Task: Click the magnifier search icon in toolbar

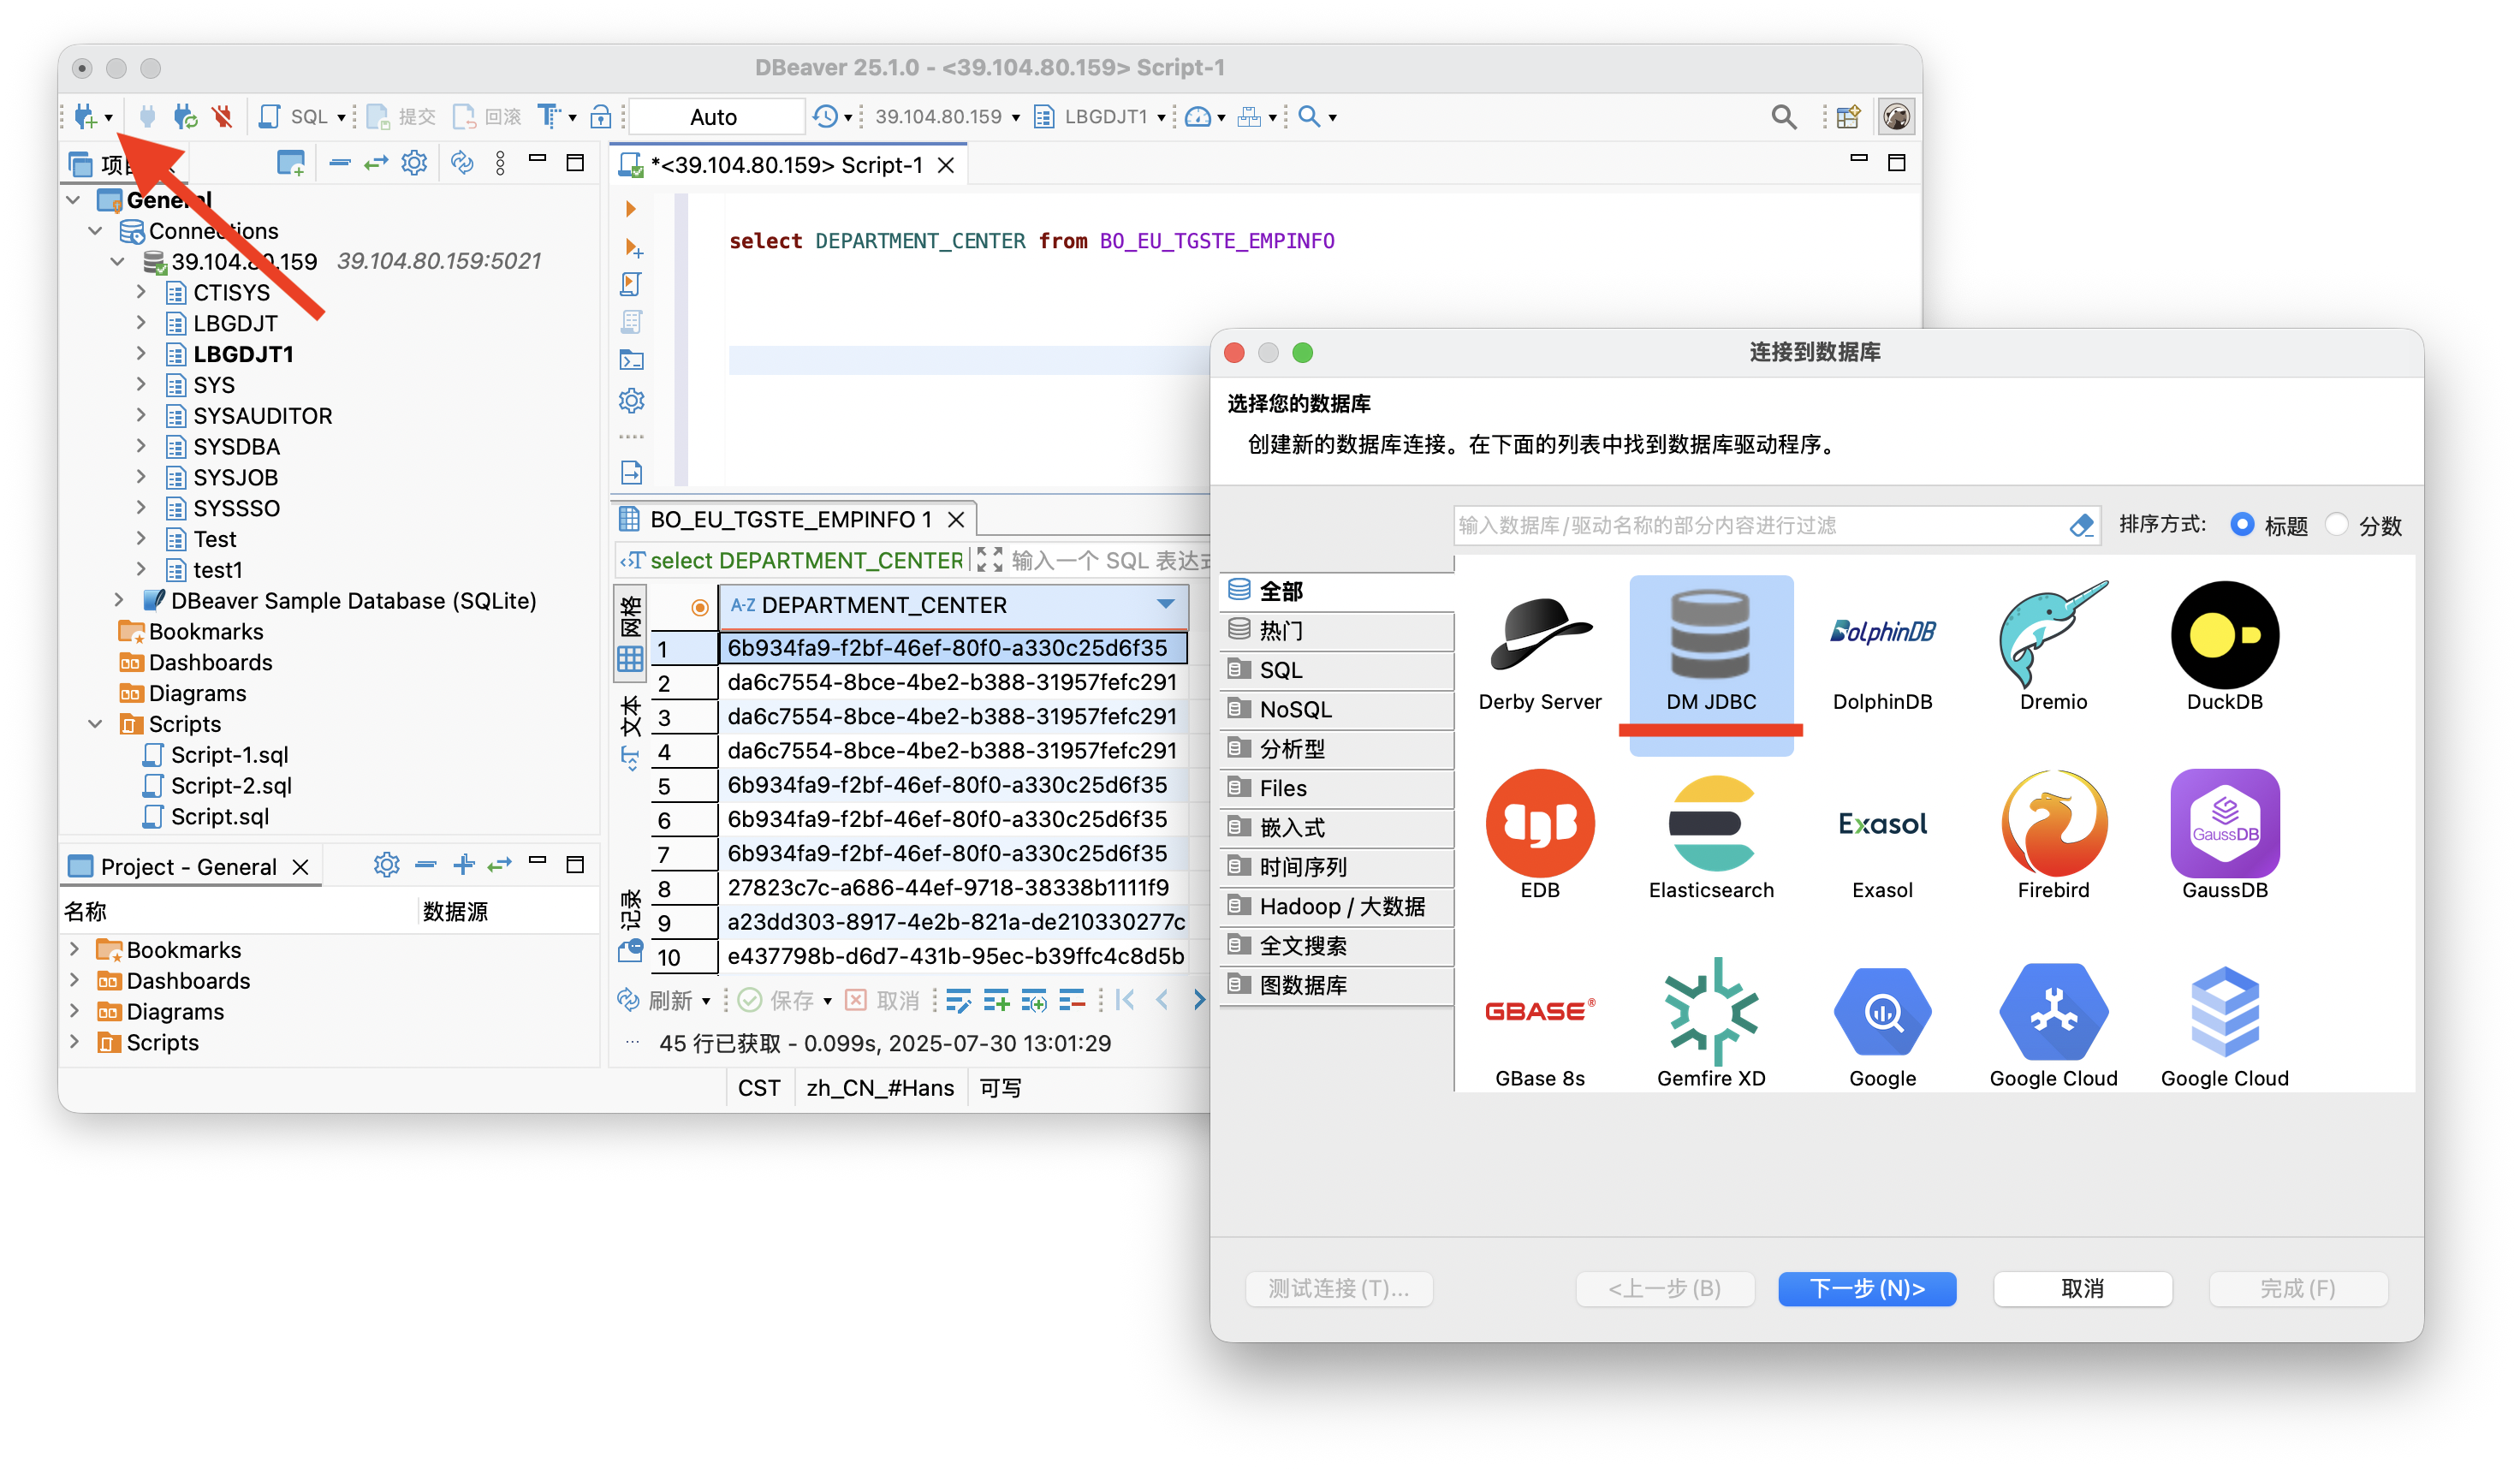Action: point(1783,117)
